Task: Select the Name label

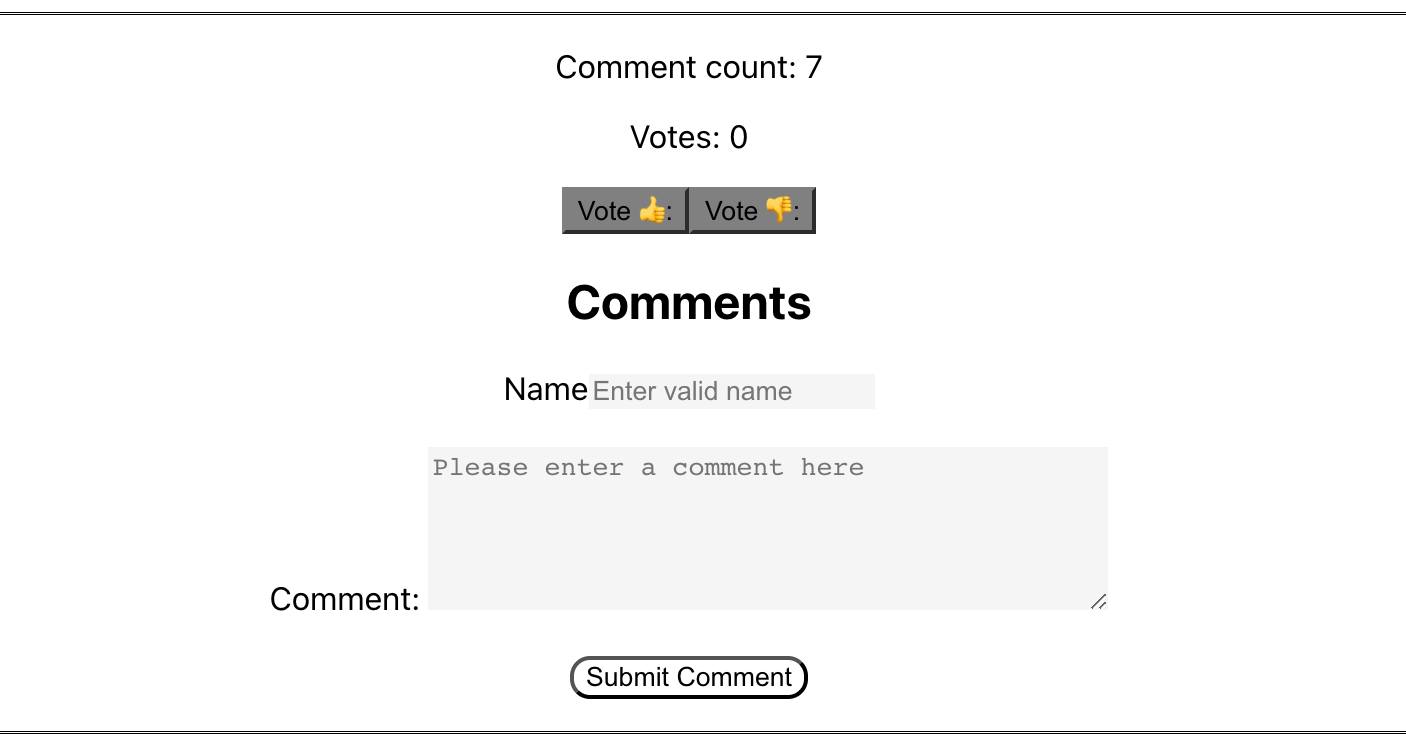Action: click(x=545, y=389)
